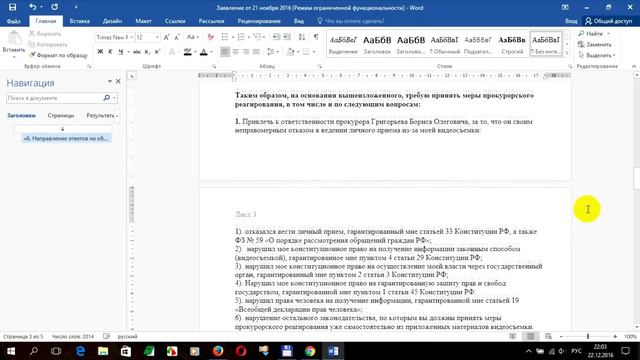Toggle bold Ж formatting
Screen dimensions: 640x360
coord(100,52)
